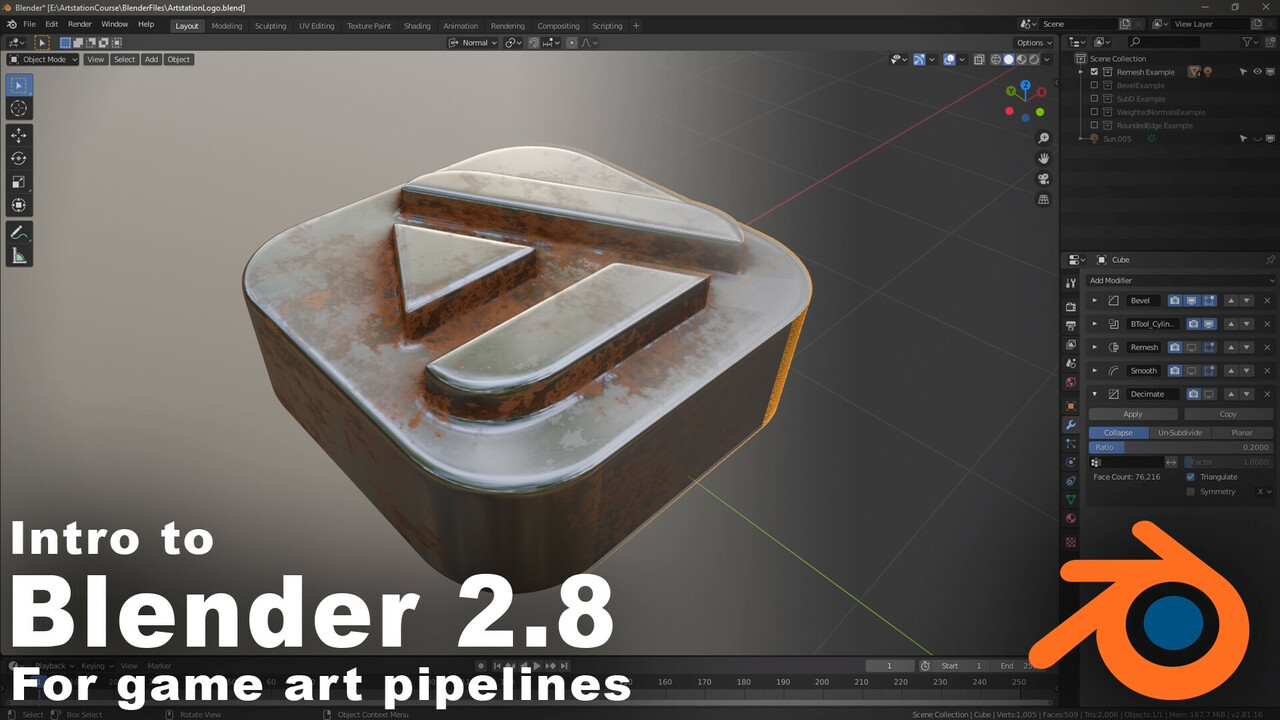Image resolution: width=1280 pixels, height=720 pixels.
Task: Open the Normal transform orientation dropdown
Action: pos(474,43)
